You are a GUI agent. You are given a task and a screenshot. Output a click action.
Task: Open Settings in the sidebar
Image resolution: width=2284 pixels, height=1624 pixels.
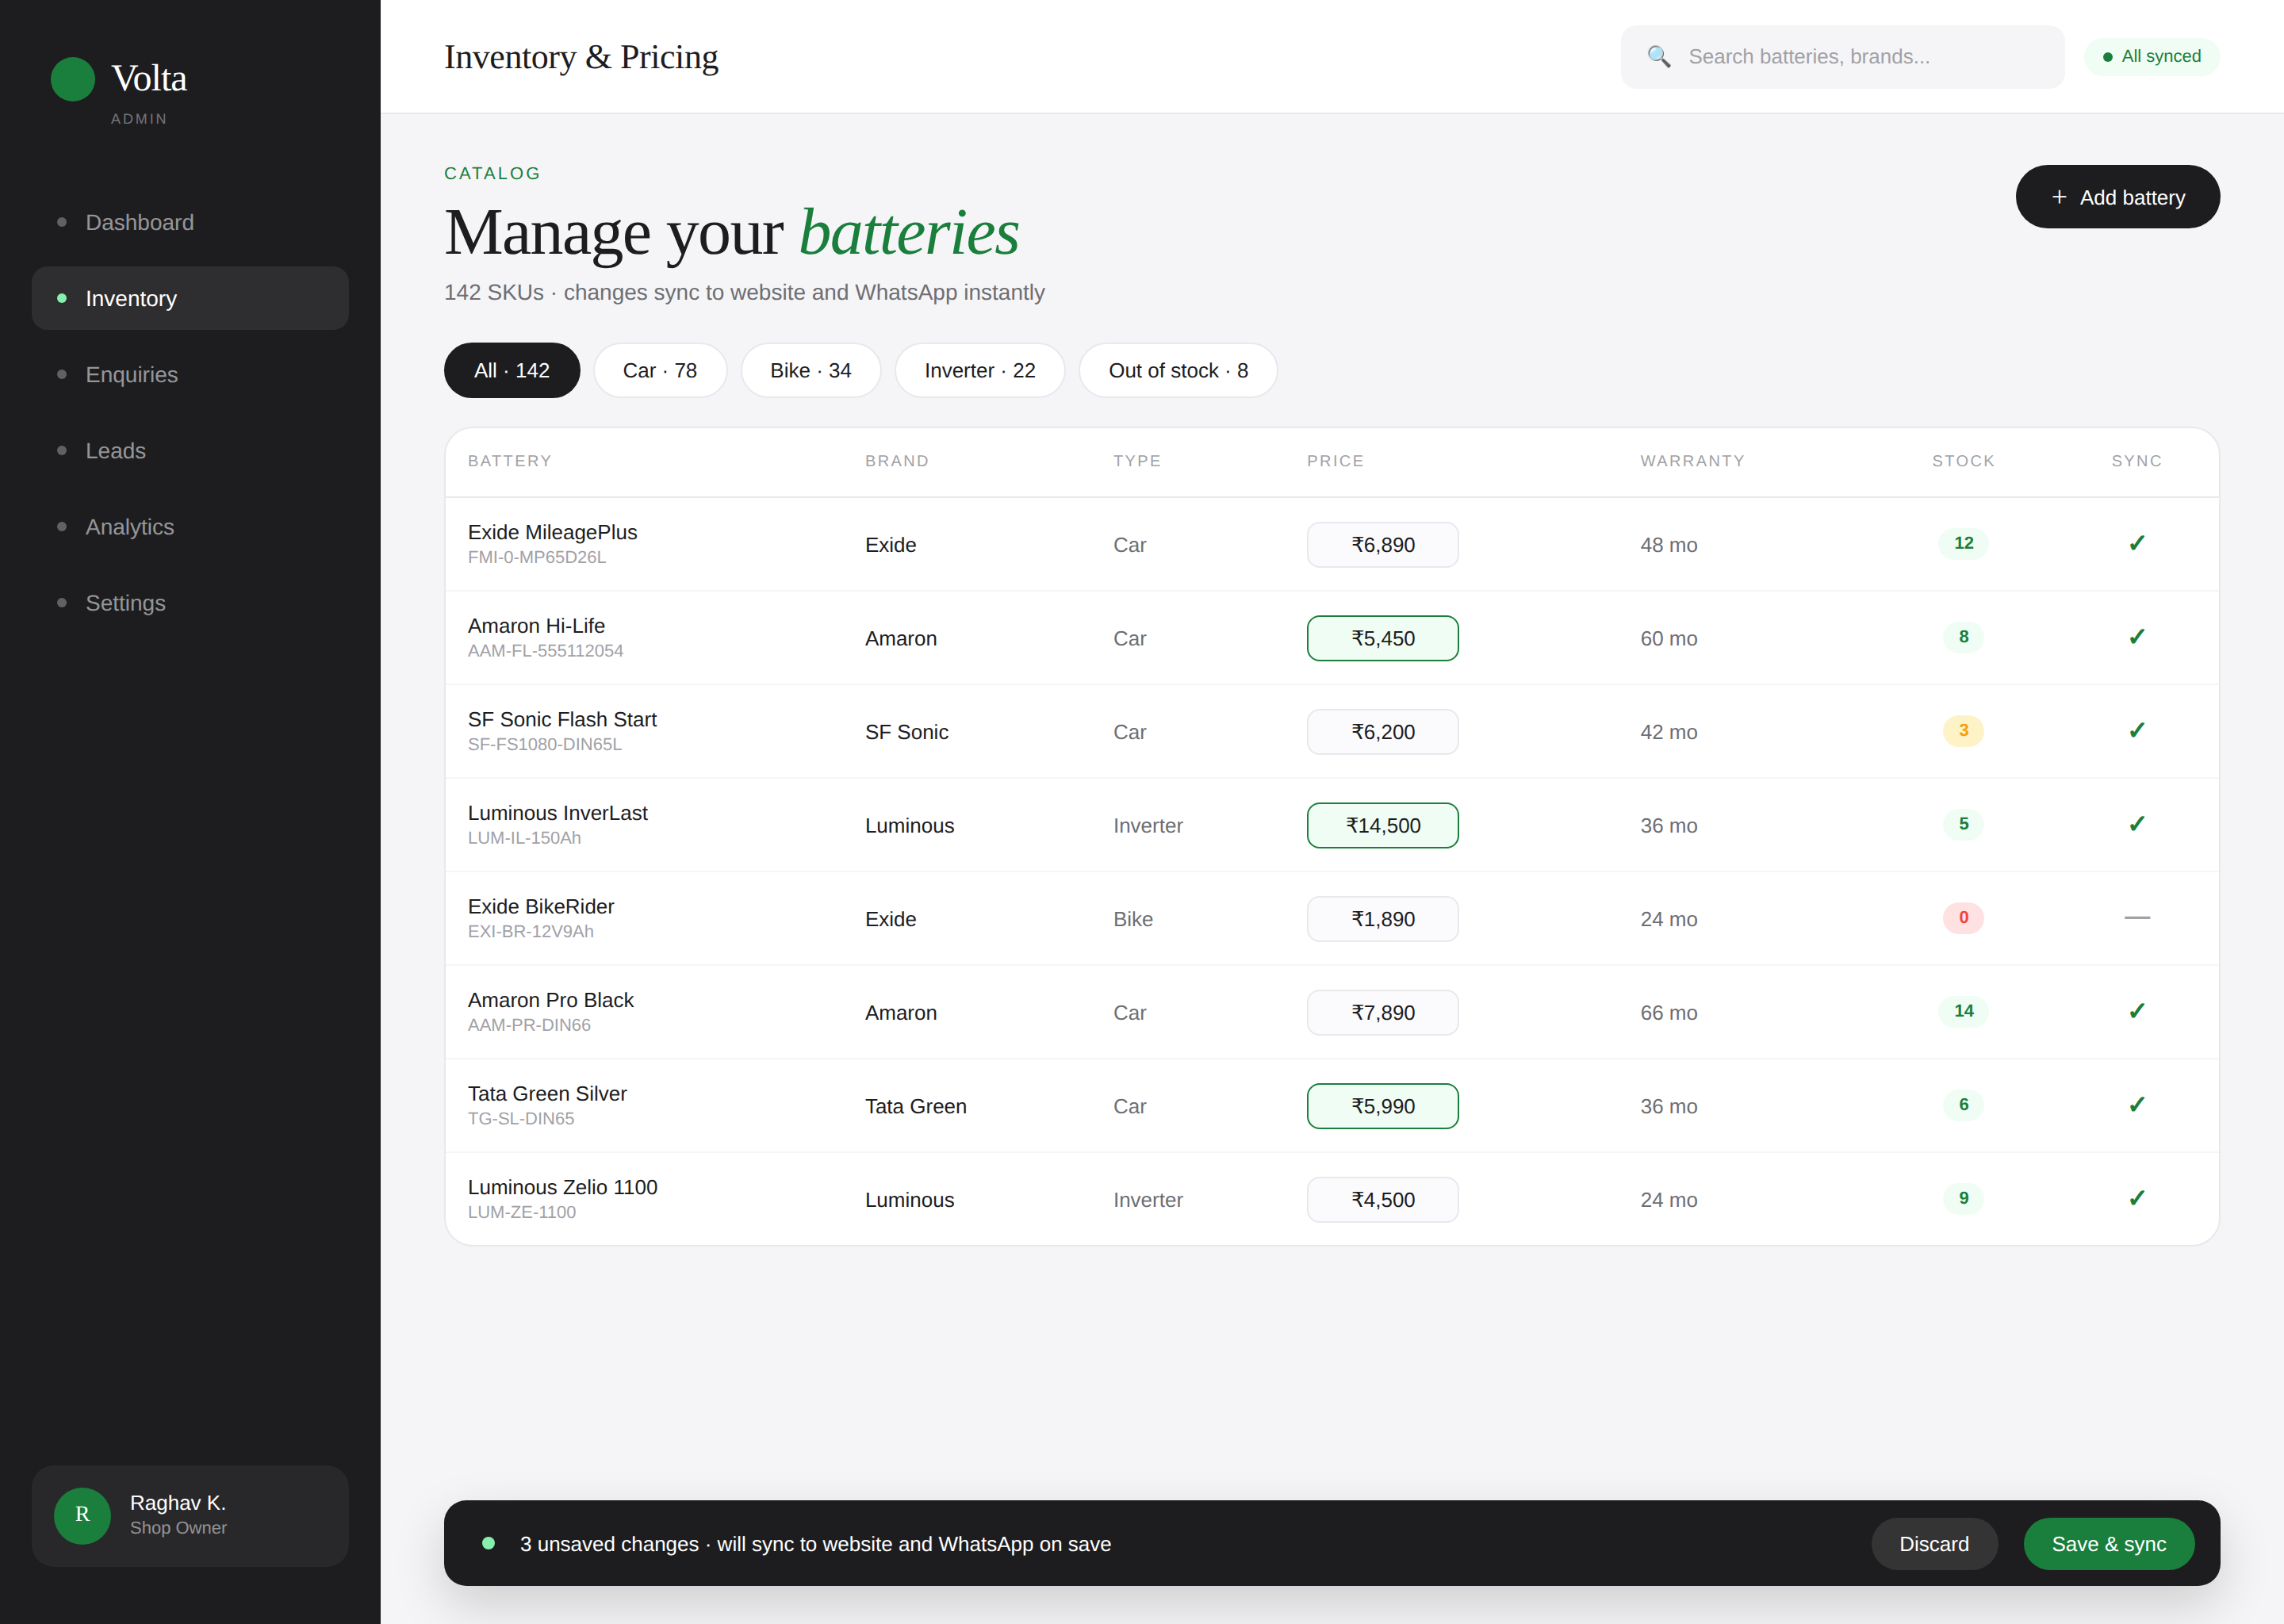pyautogui.click(x=190, y=603)
